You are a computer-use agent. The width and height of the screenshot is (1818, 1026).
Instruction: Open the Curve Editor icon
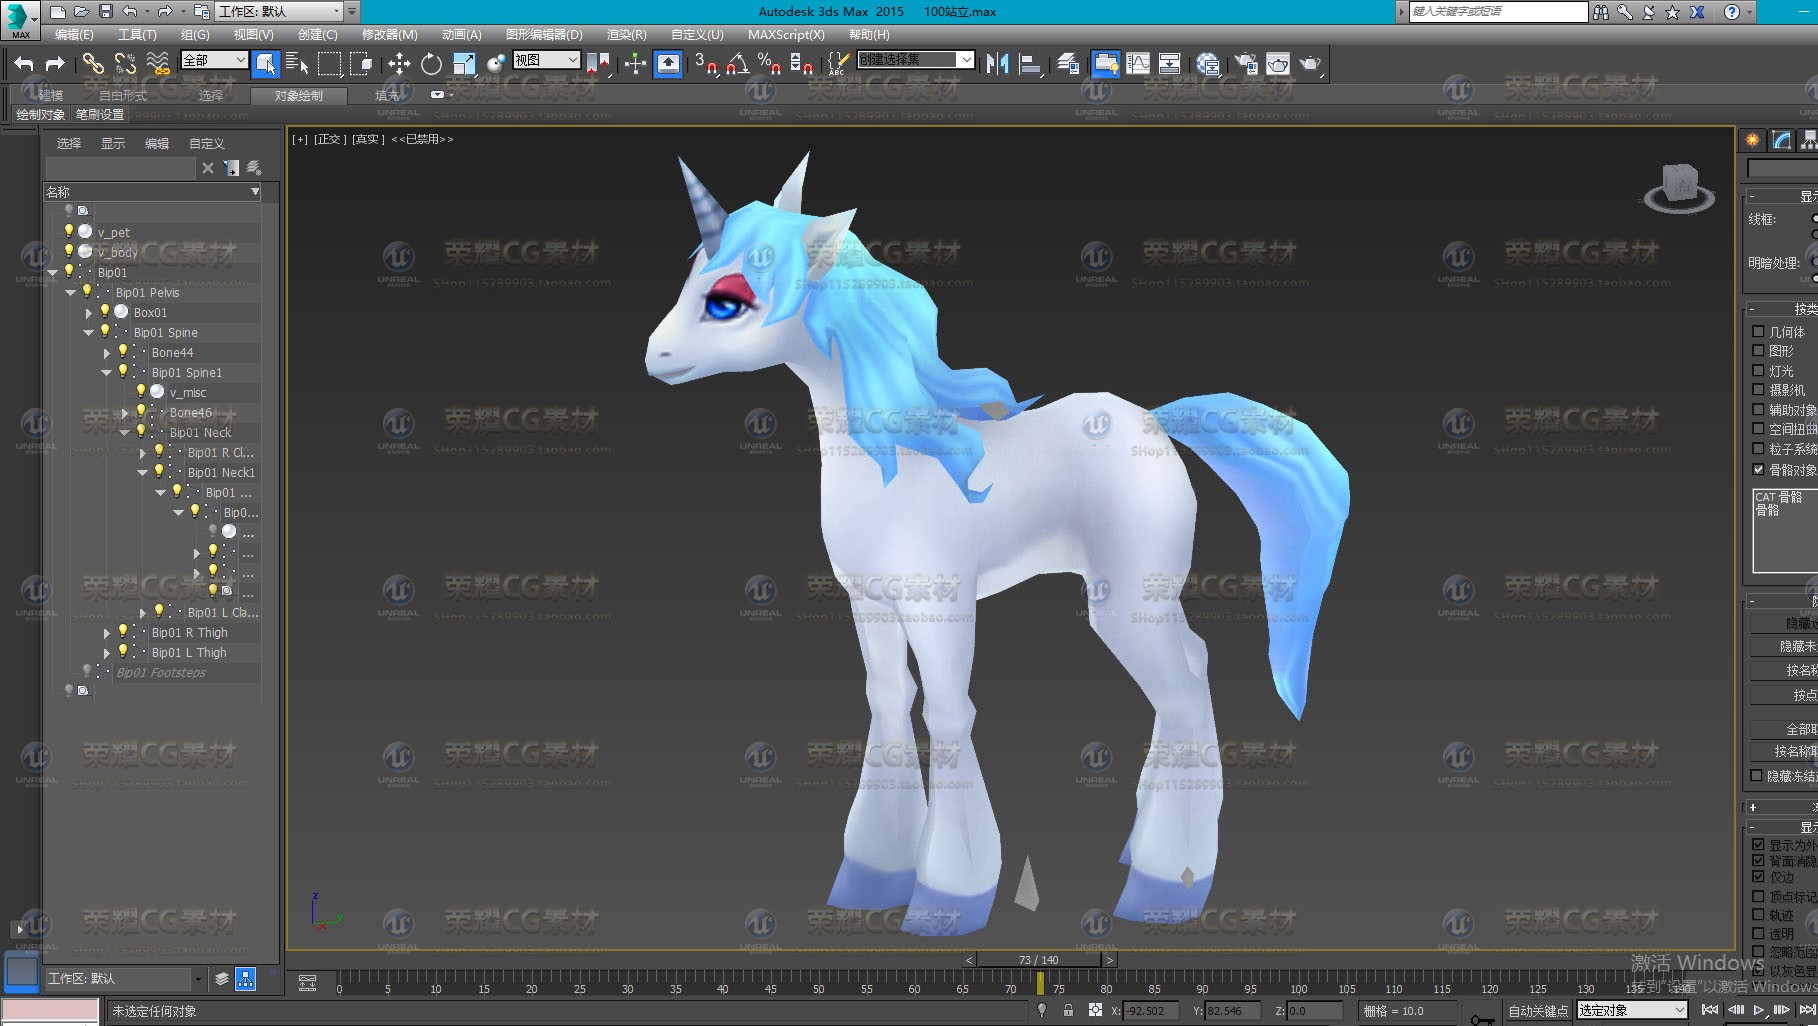tap(1138, 64)
